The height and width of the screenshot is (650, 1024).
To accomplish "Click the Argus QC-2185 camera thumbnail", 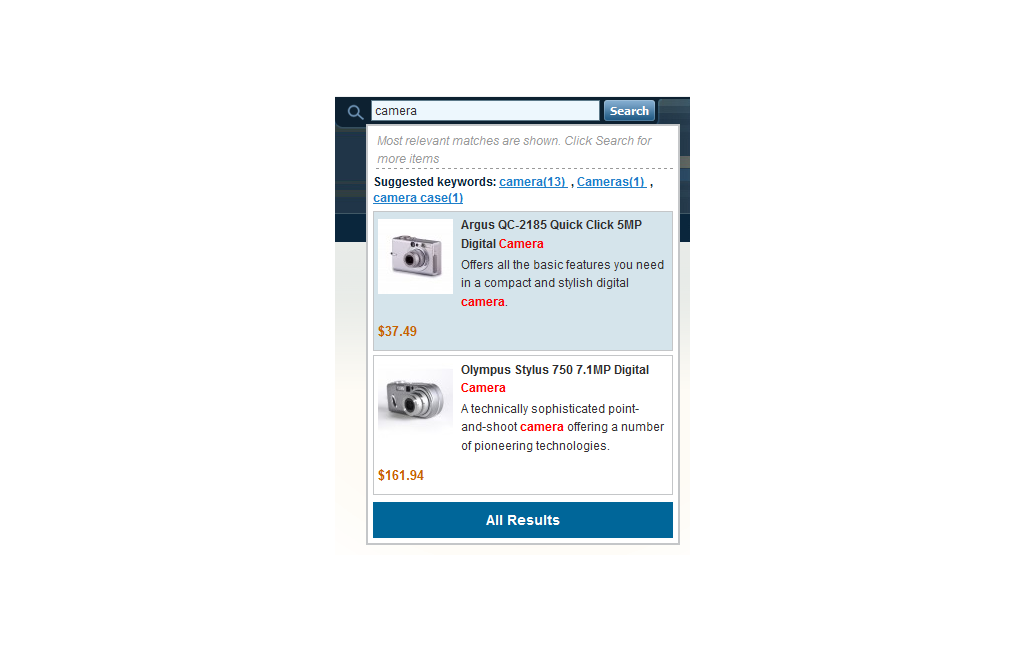I will [415, 256].
